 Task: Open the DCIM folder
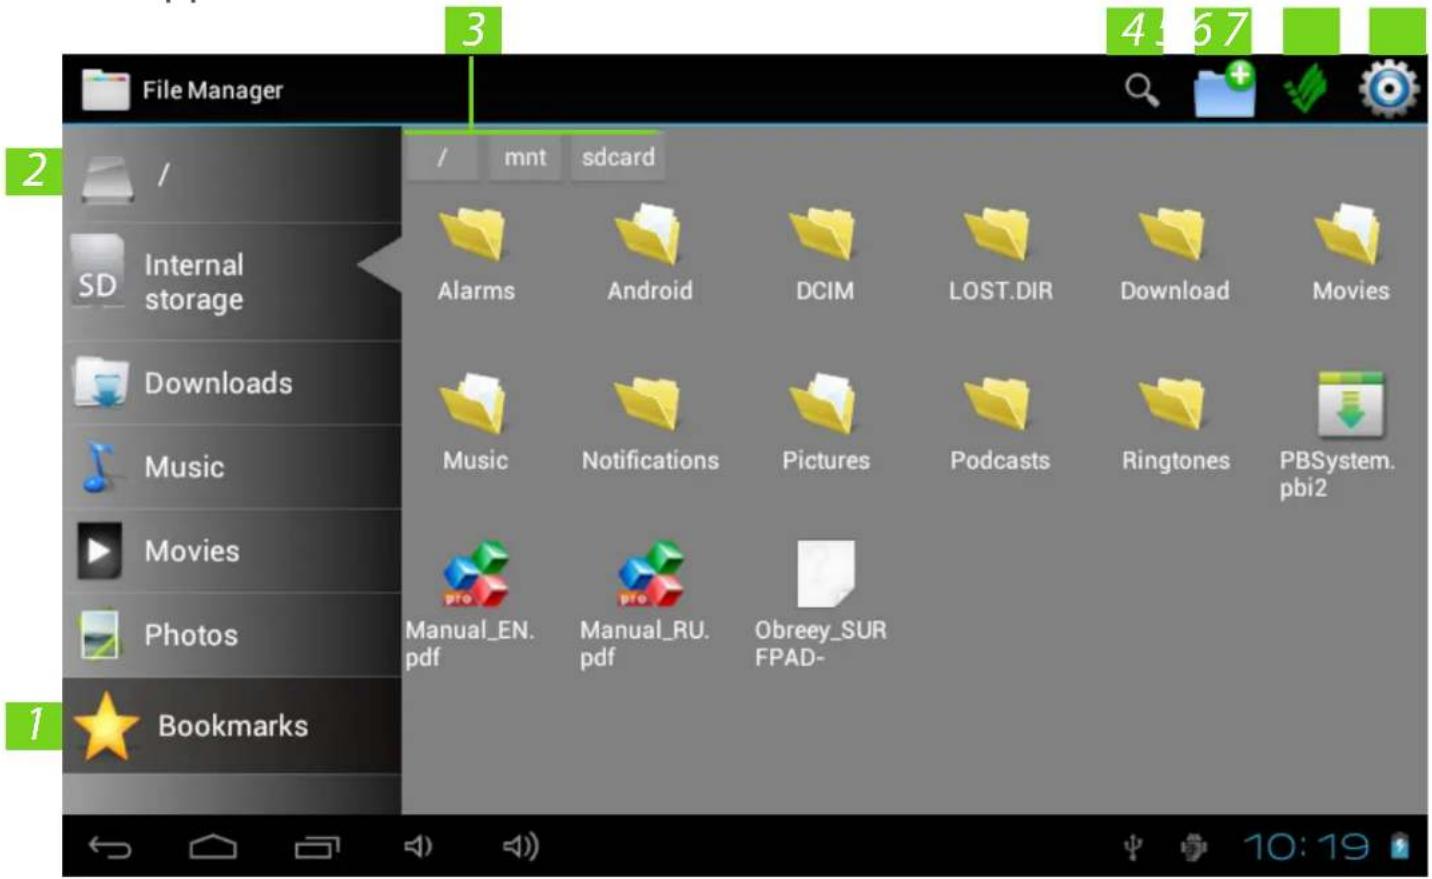pos(825,253)
